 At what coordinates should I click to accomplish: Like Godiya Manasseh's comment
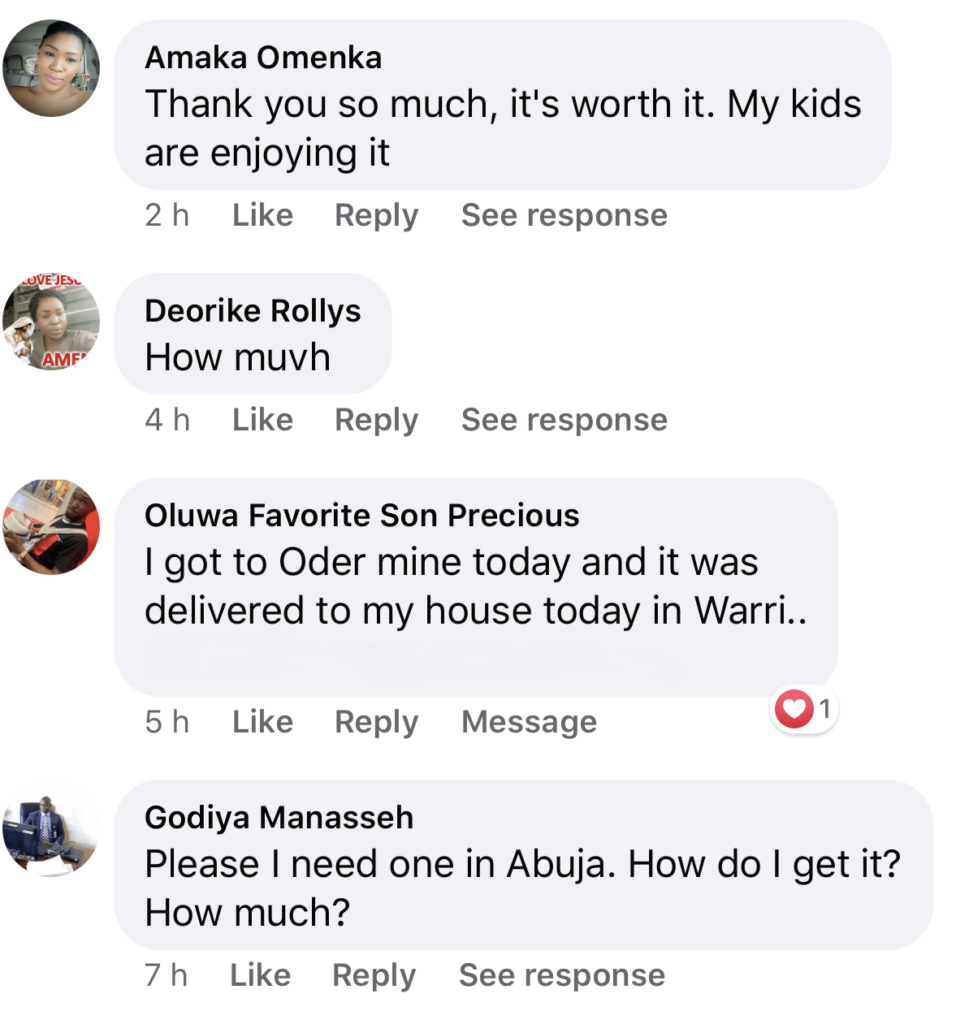[x=260, y=975]
